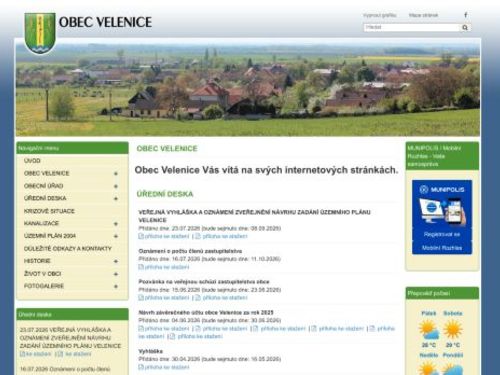This screenshot has height=375, width=500.
Task: Open the Mapa stránek link
Action: 423,15
